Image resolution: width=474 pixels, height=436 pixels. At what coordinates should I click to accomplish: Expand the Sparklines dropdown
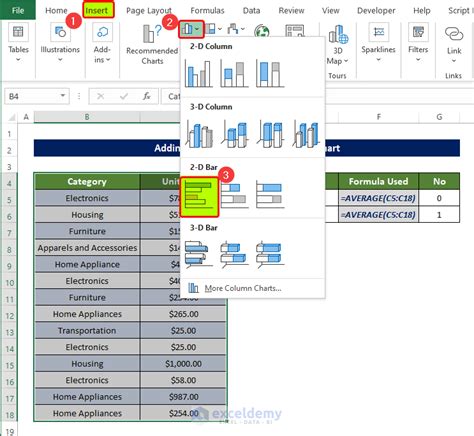[378, 60]
